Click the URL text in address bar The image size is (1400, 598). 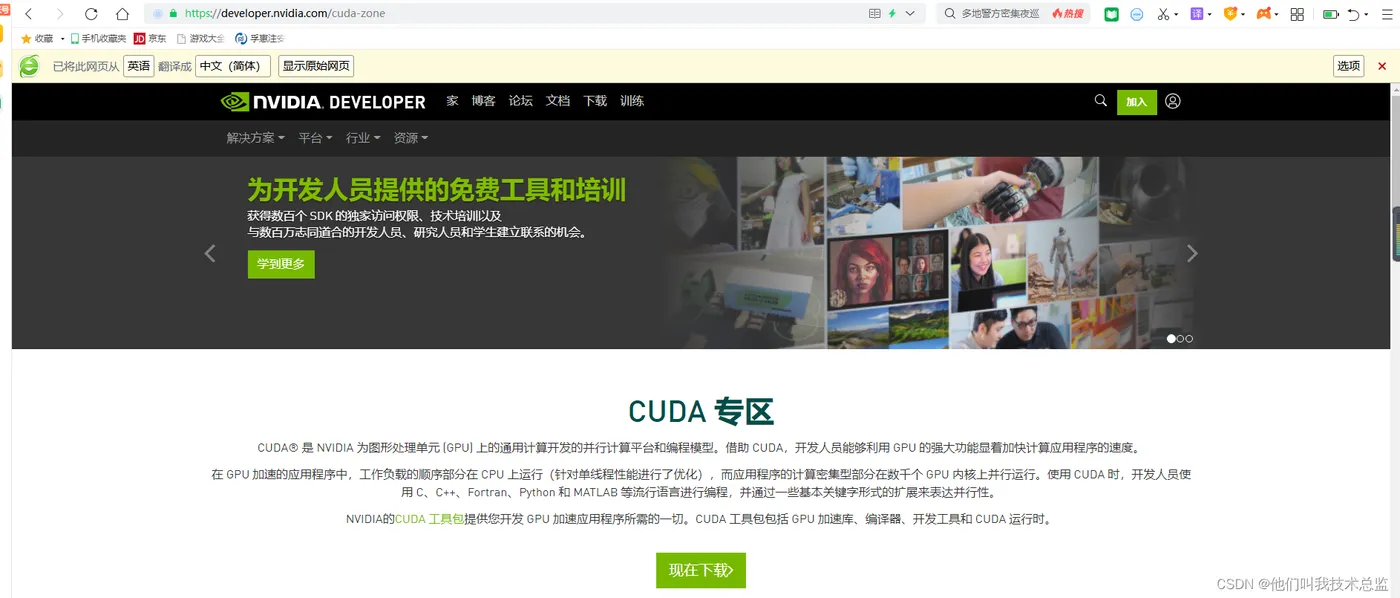285,14
